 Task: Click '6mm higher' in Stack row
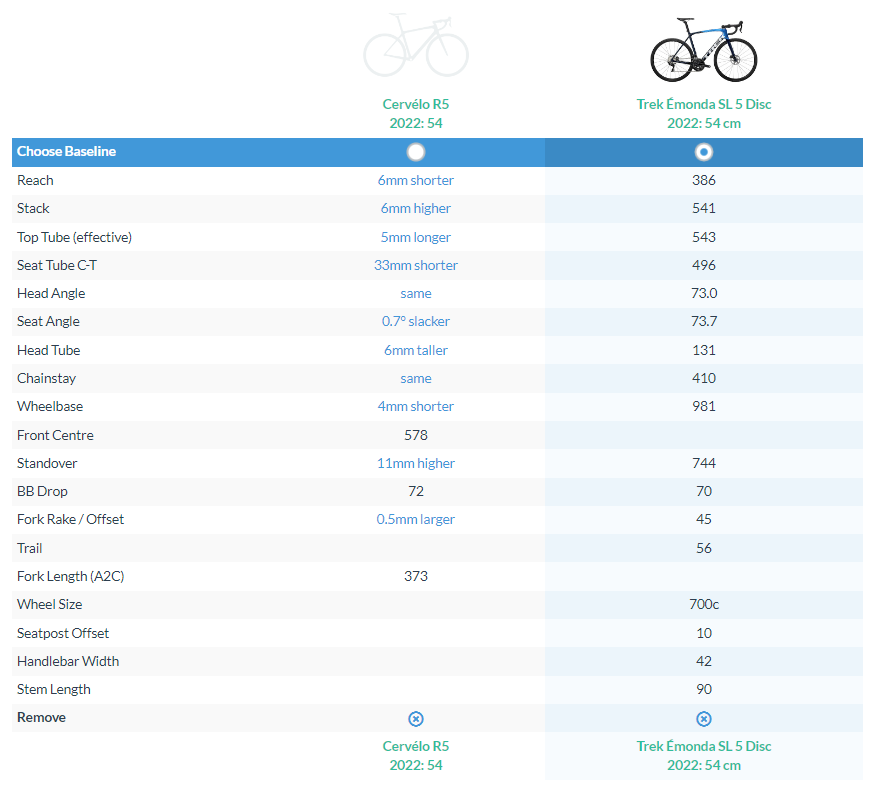coord(416,208)
